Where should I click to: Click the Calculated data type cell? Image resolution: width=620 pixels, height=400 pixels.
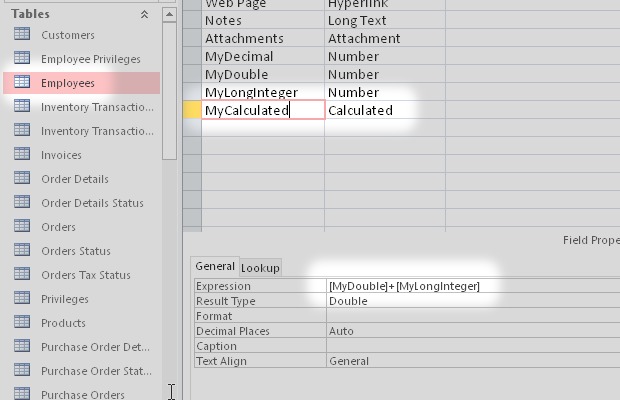coord(384,111)
